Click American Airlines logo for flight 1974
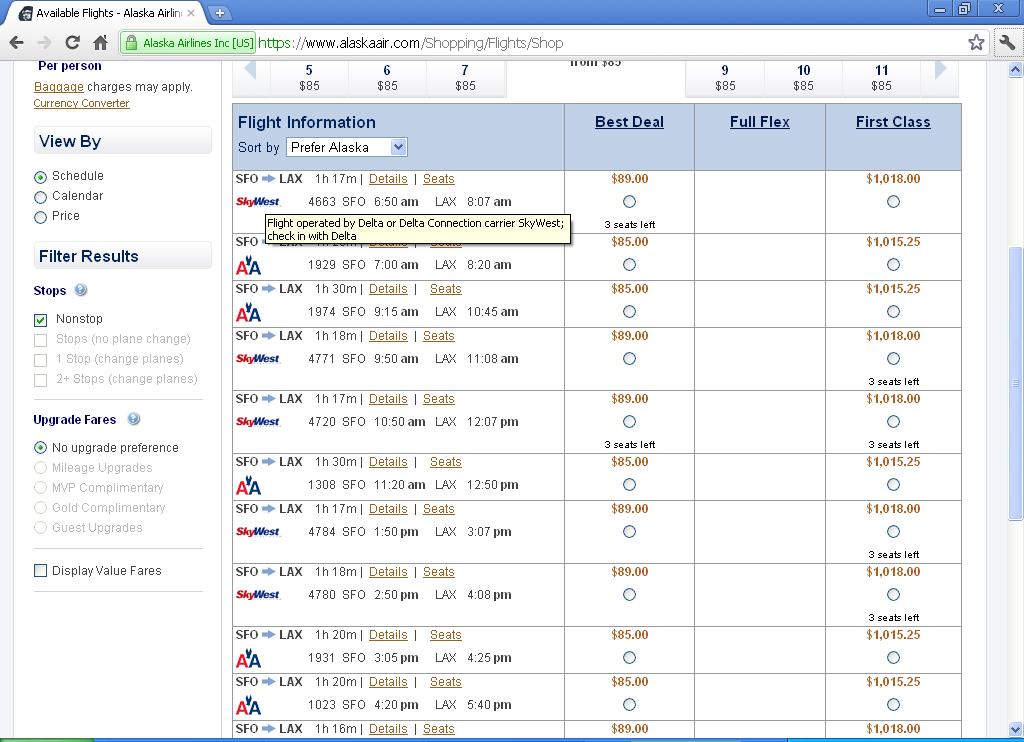The width and height of the screenshot is (1024, 742). [x=248, y=312]
